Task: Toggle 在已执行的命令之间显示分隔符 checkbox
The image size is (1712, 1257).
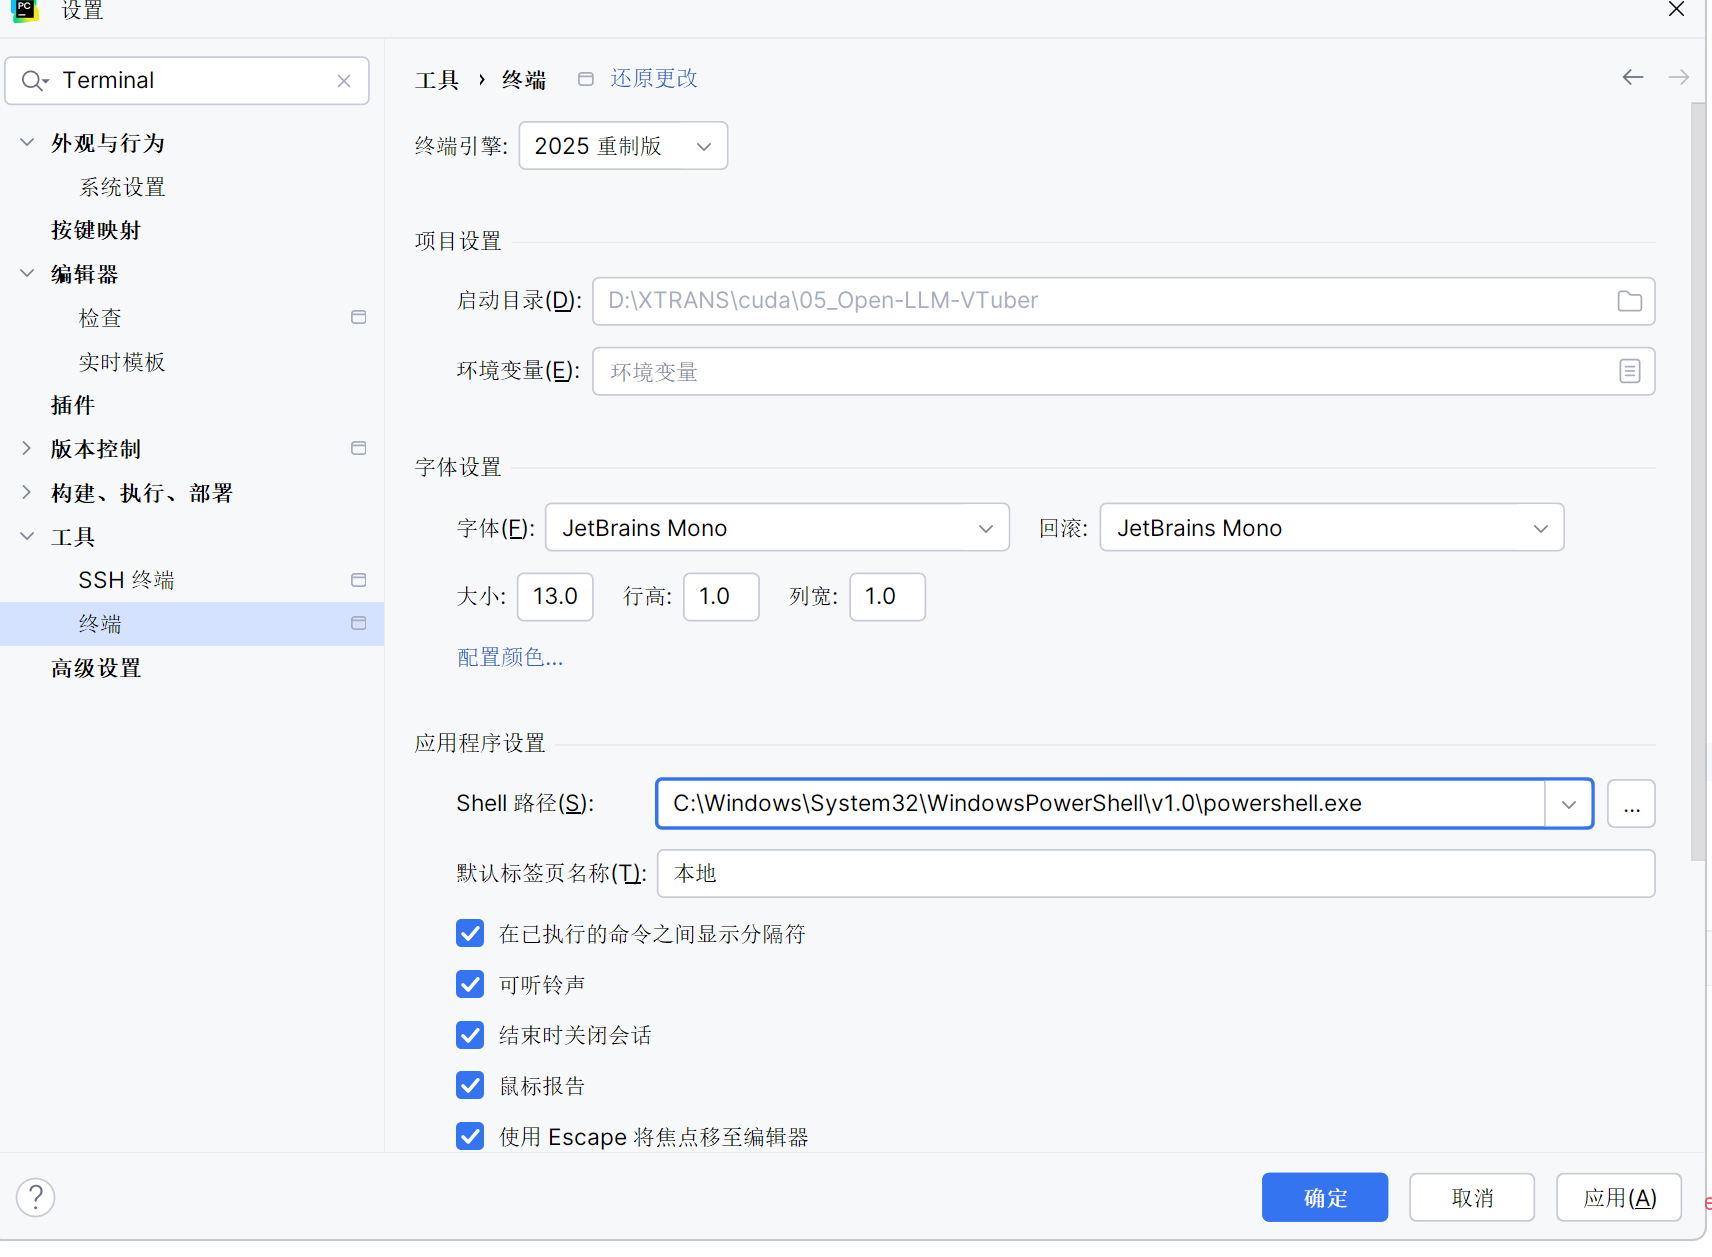Action: click(x=470, y=933)
